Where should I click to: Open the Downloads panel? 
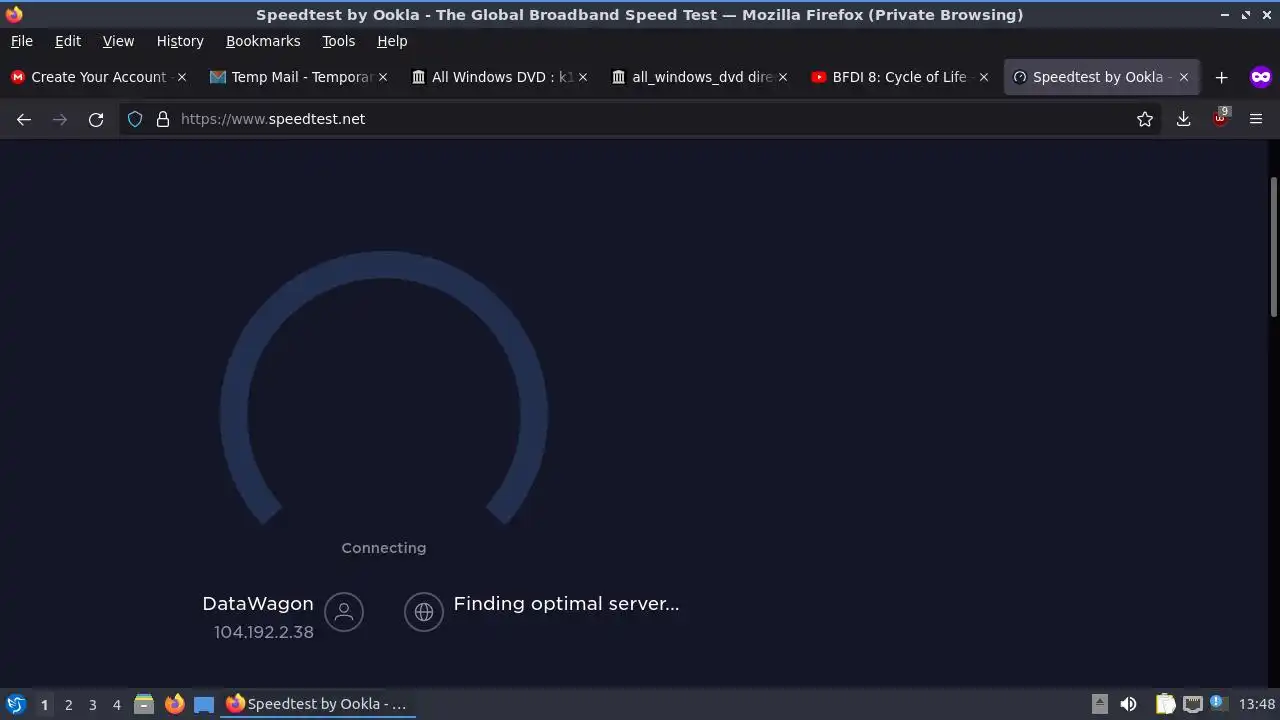click(1183, 119)
